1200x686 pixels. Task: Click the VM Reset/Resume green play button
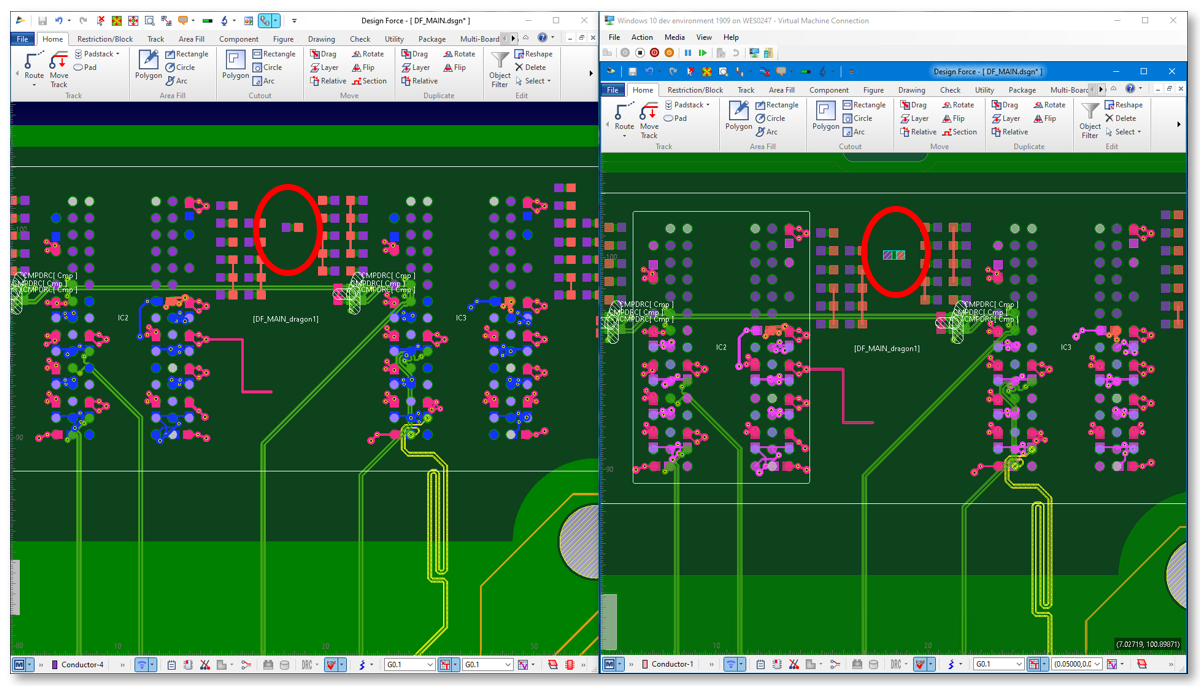pyautogui.click(x=703, y=52)
